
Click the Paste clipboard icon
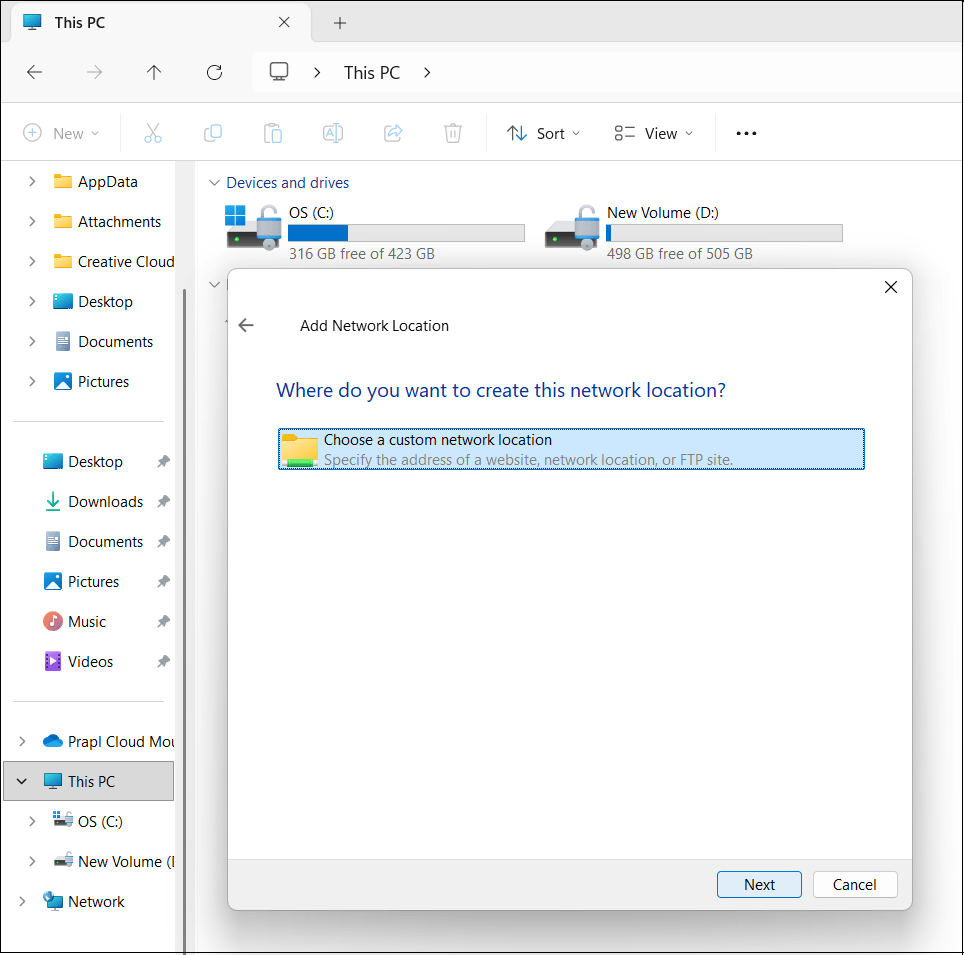coord(272,133)
